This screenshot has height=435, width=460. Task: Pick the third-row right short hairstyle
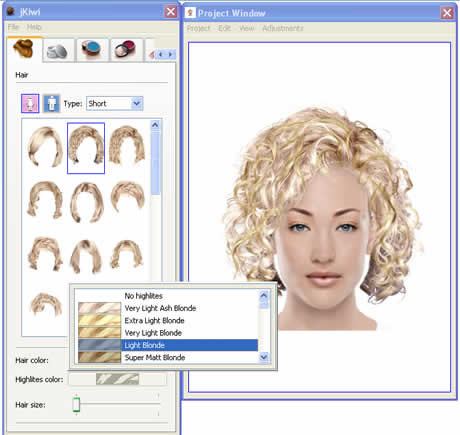pos(127,254)
